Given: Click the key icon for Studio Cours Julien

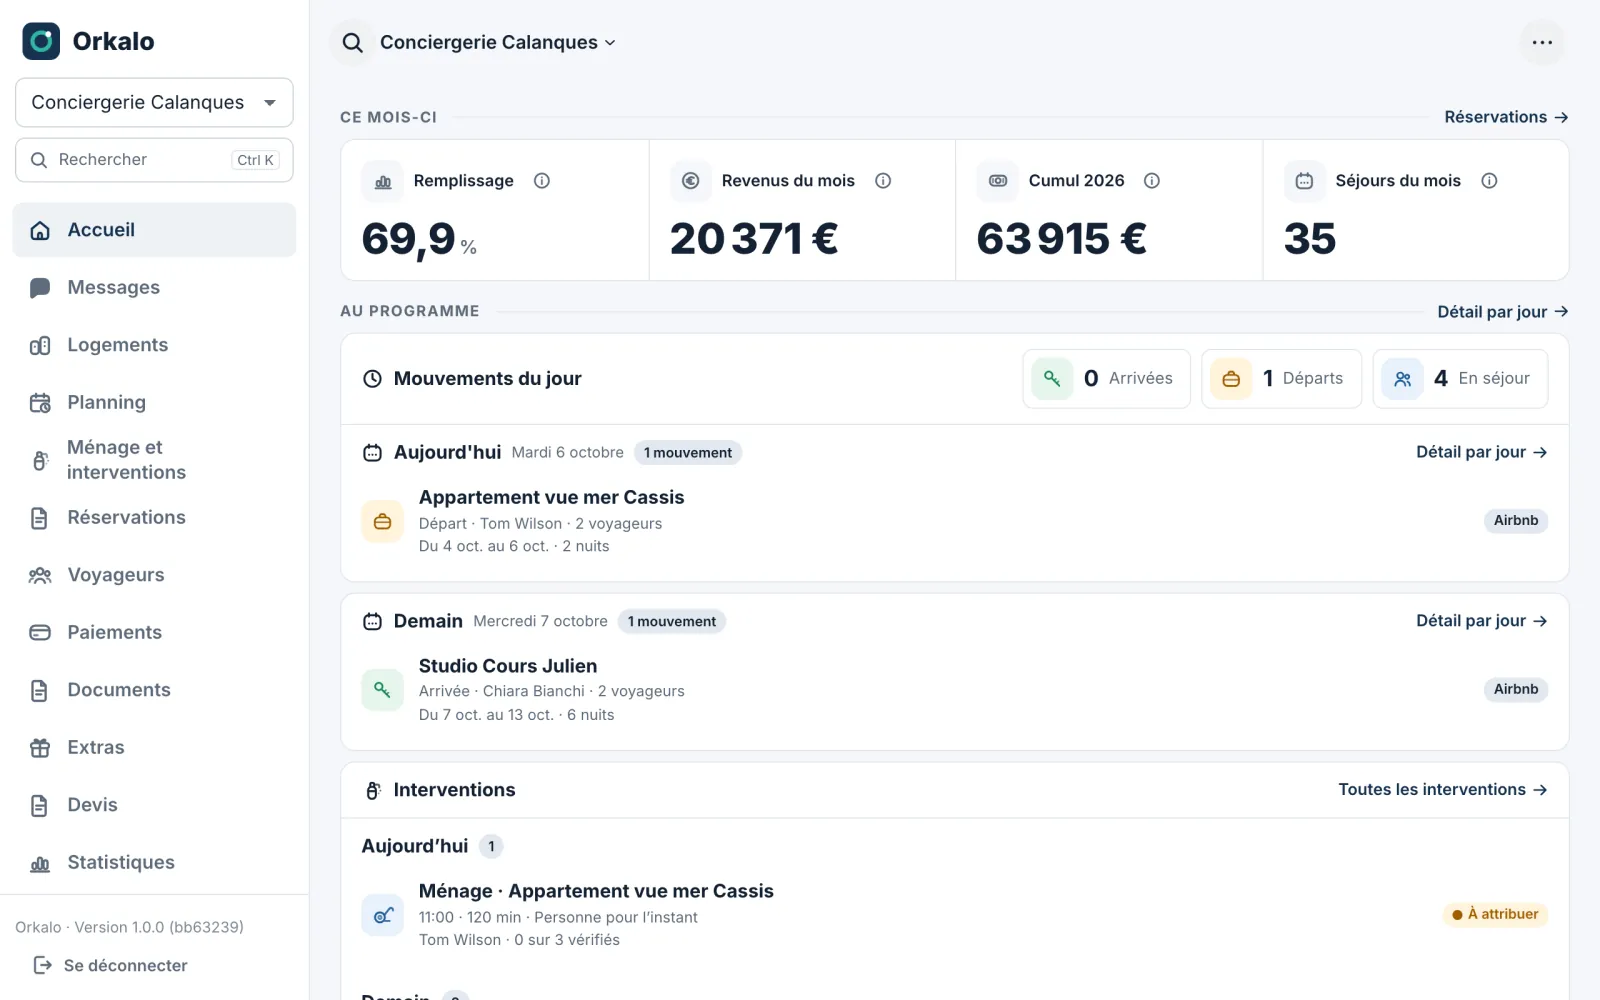Looking at the screenshot, I should 382,690.
